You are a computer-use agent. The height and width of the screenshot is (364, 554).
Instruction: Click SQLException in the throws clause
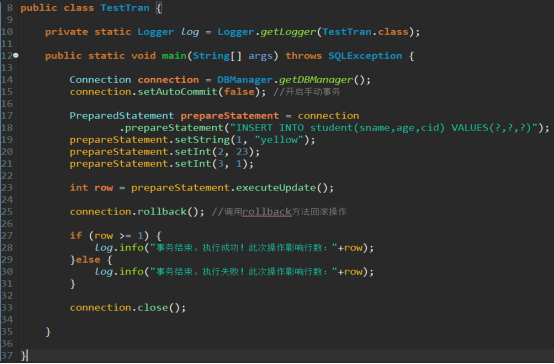click(x=365, y=56)
